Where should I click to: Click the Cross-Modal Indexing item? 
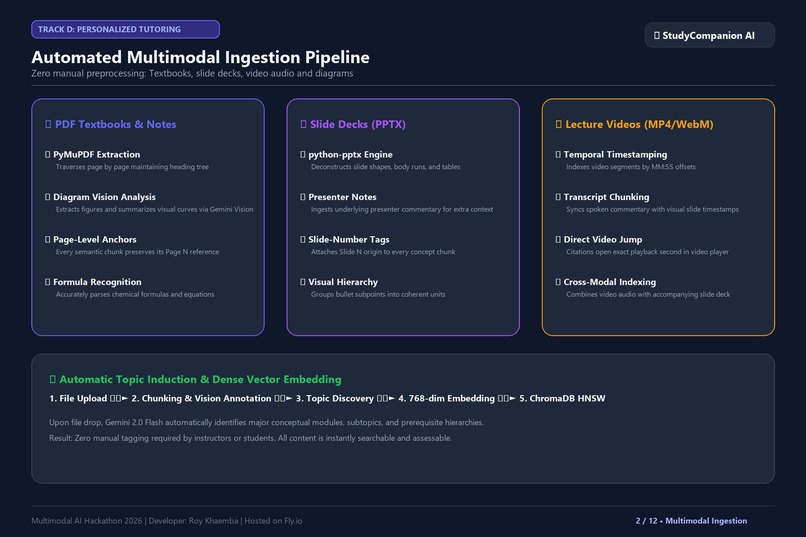click(x=610, y=282)
